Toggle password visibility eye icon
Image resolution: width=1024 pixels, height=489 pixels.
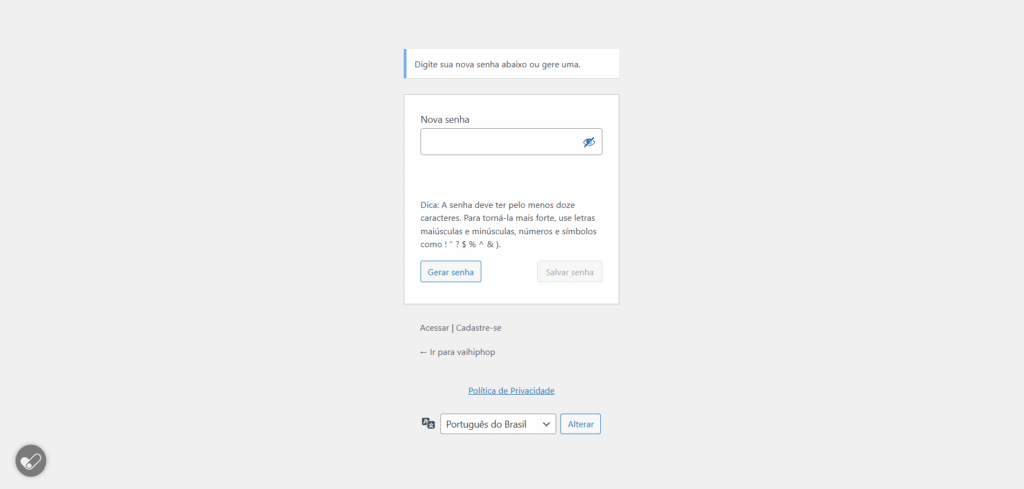(x=589, y=142)
